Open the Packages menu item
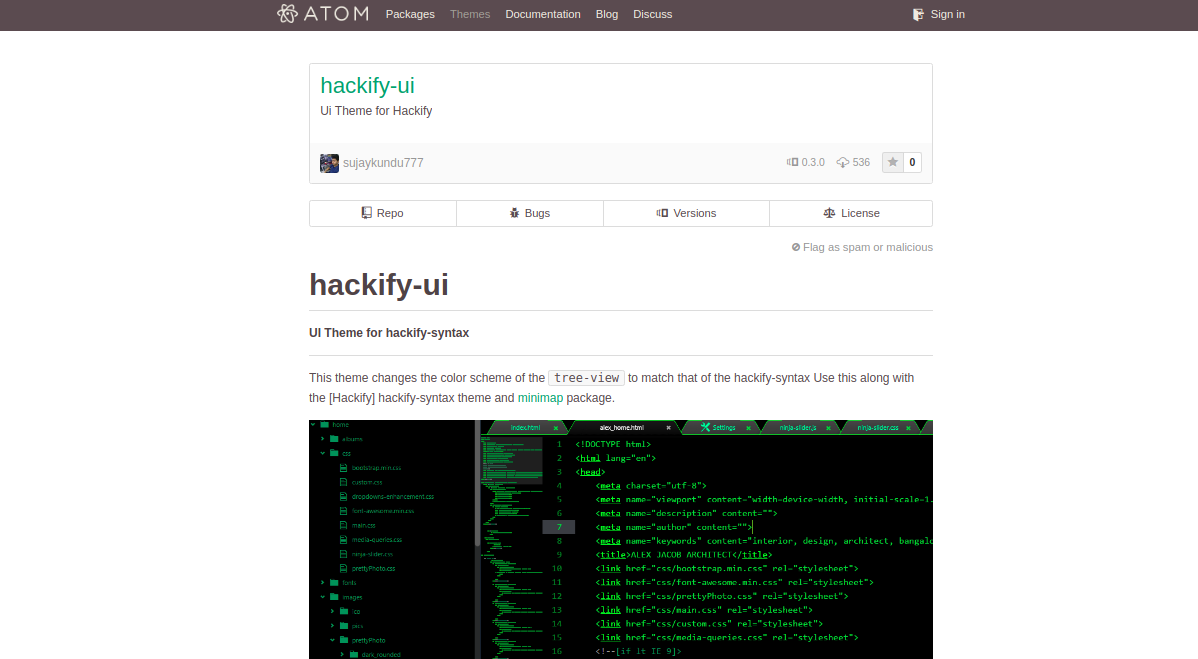1198x659 pixels. [410, 14]
